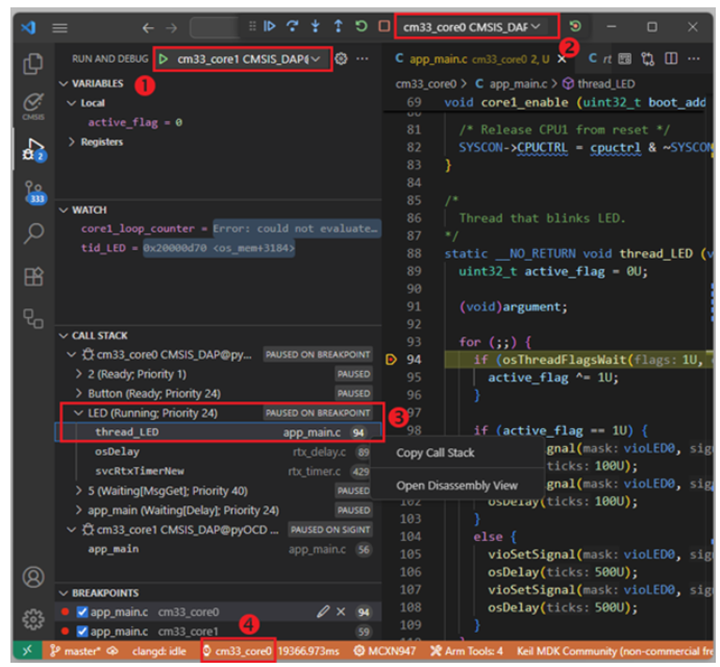Toggle app_main.c cm33_core0 breakpoint checkbox
This screenshot has width=720, height=667.
tap(83, 612)
